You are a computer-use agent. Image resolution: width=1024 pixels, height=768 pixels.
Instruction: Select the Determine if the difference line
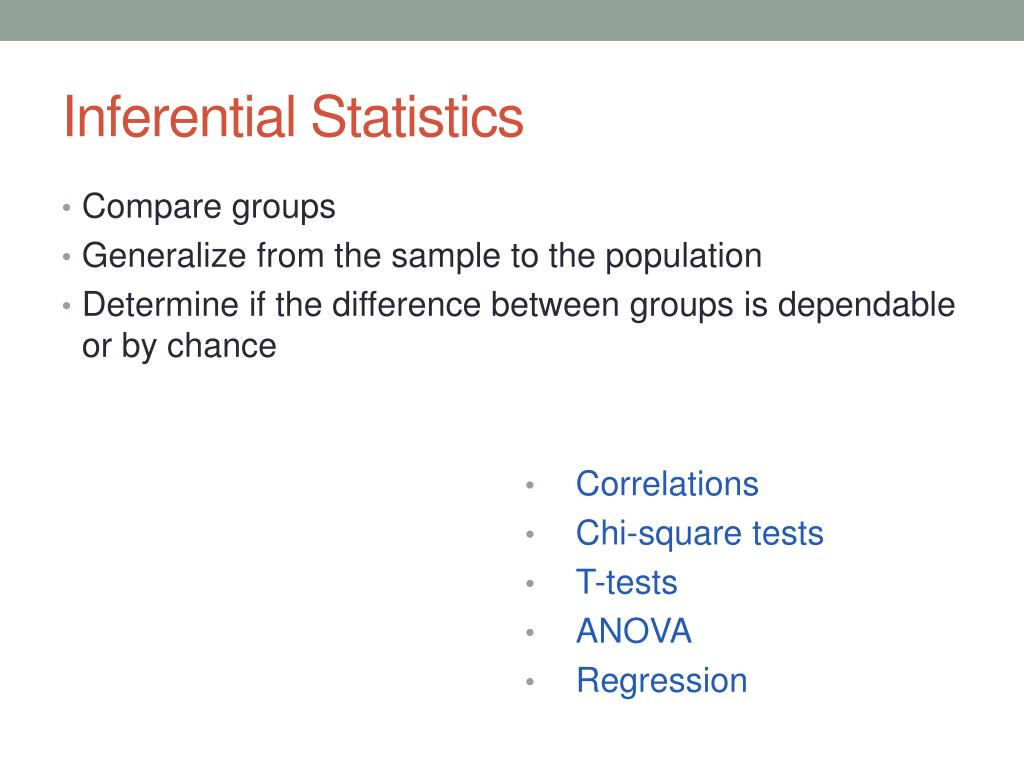(519, 306)
